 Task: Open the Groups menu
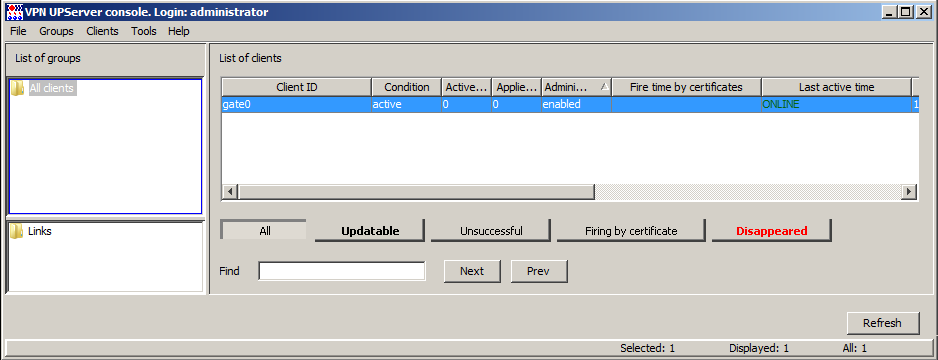tap(56, 31)
